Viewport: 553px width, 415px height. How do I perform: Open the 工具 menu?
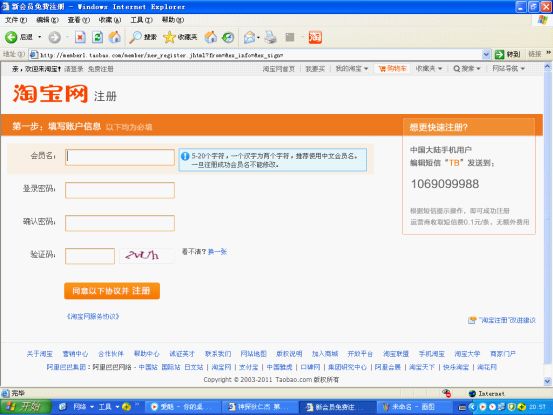click(x=141, y=20)
